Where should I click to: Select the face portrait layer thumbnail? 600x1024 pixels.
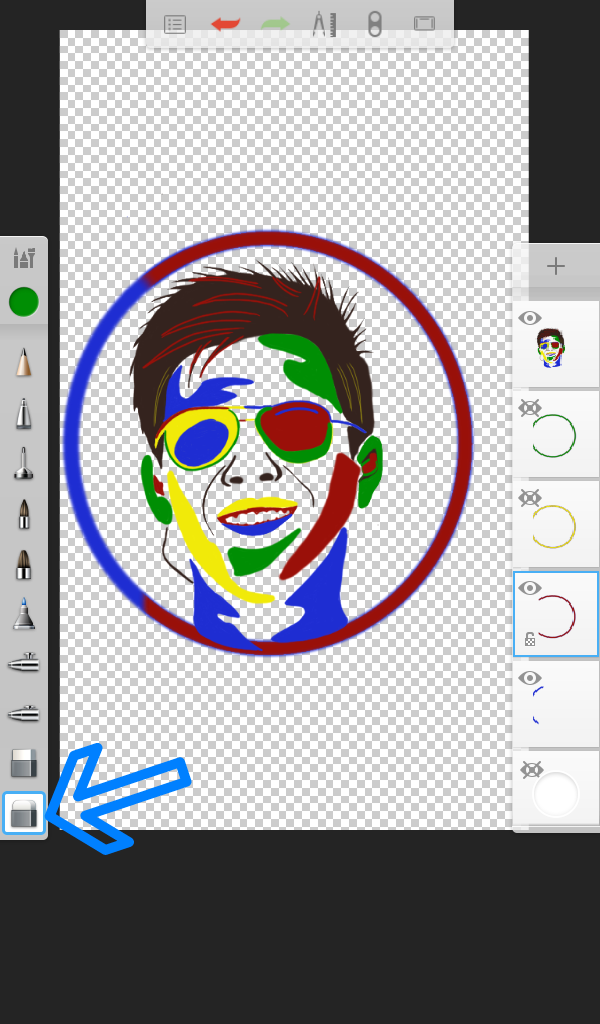tap(550, 348)
